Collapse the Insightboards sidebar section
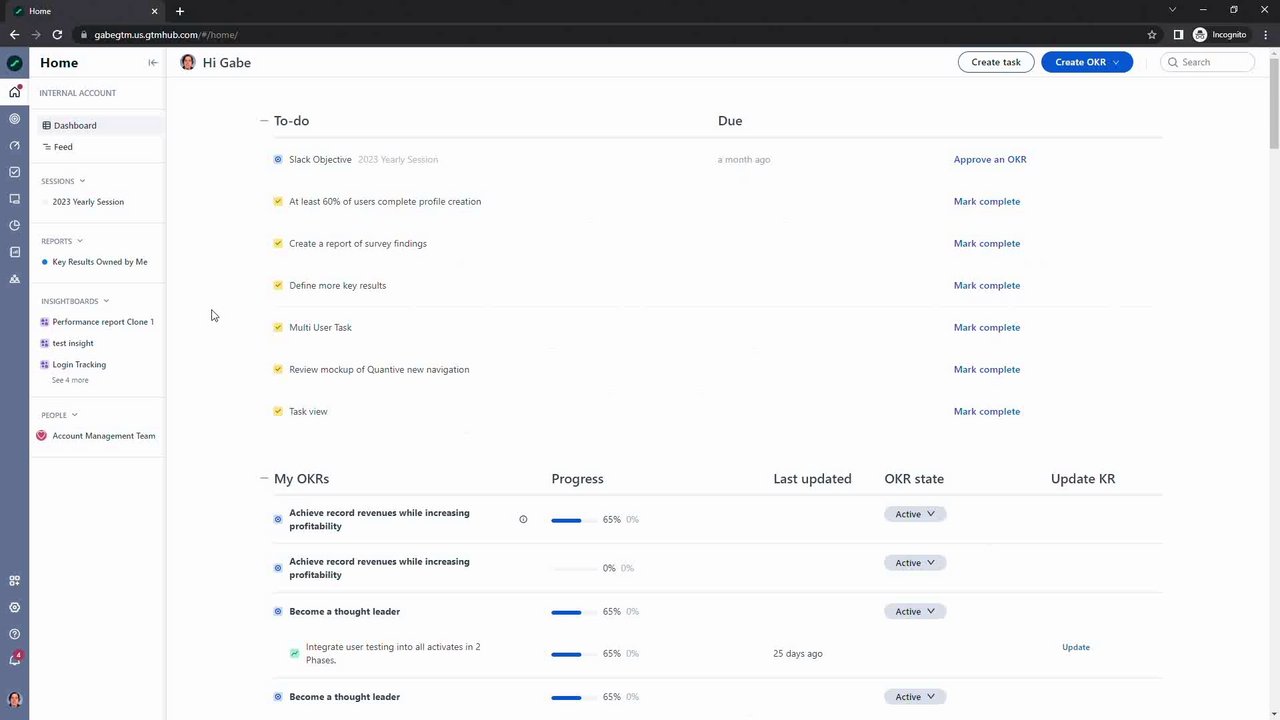 (x=106, y=301)
